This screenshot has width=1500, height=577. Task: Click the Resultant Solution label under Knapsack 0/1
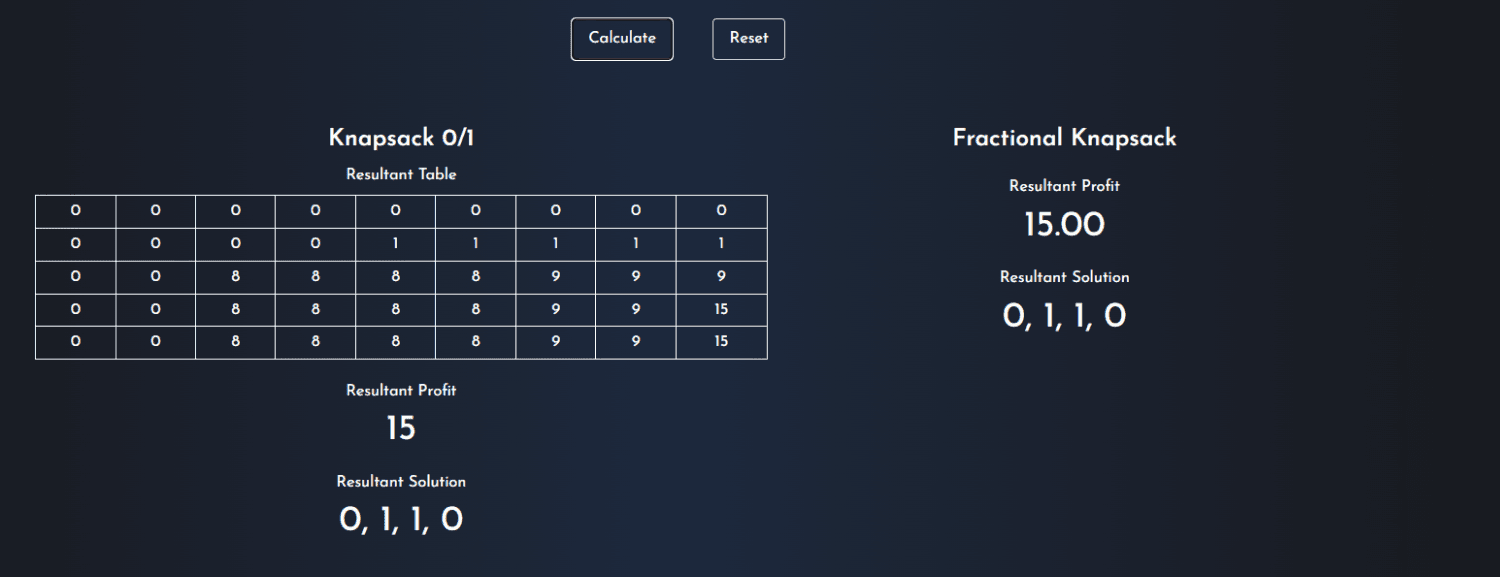pyautogui.click(x=401, y=482)
